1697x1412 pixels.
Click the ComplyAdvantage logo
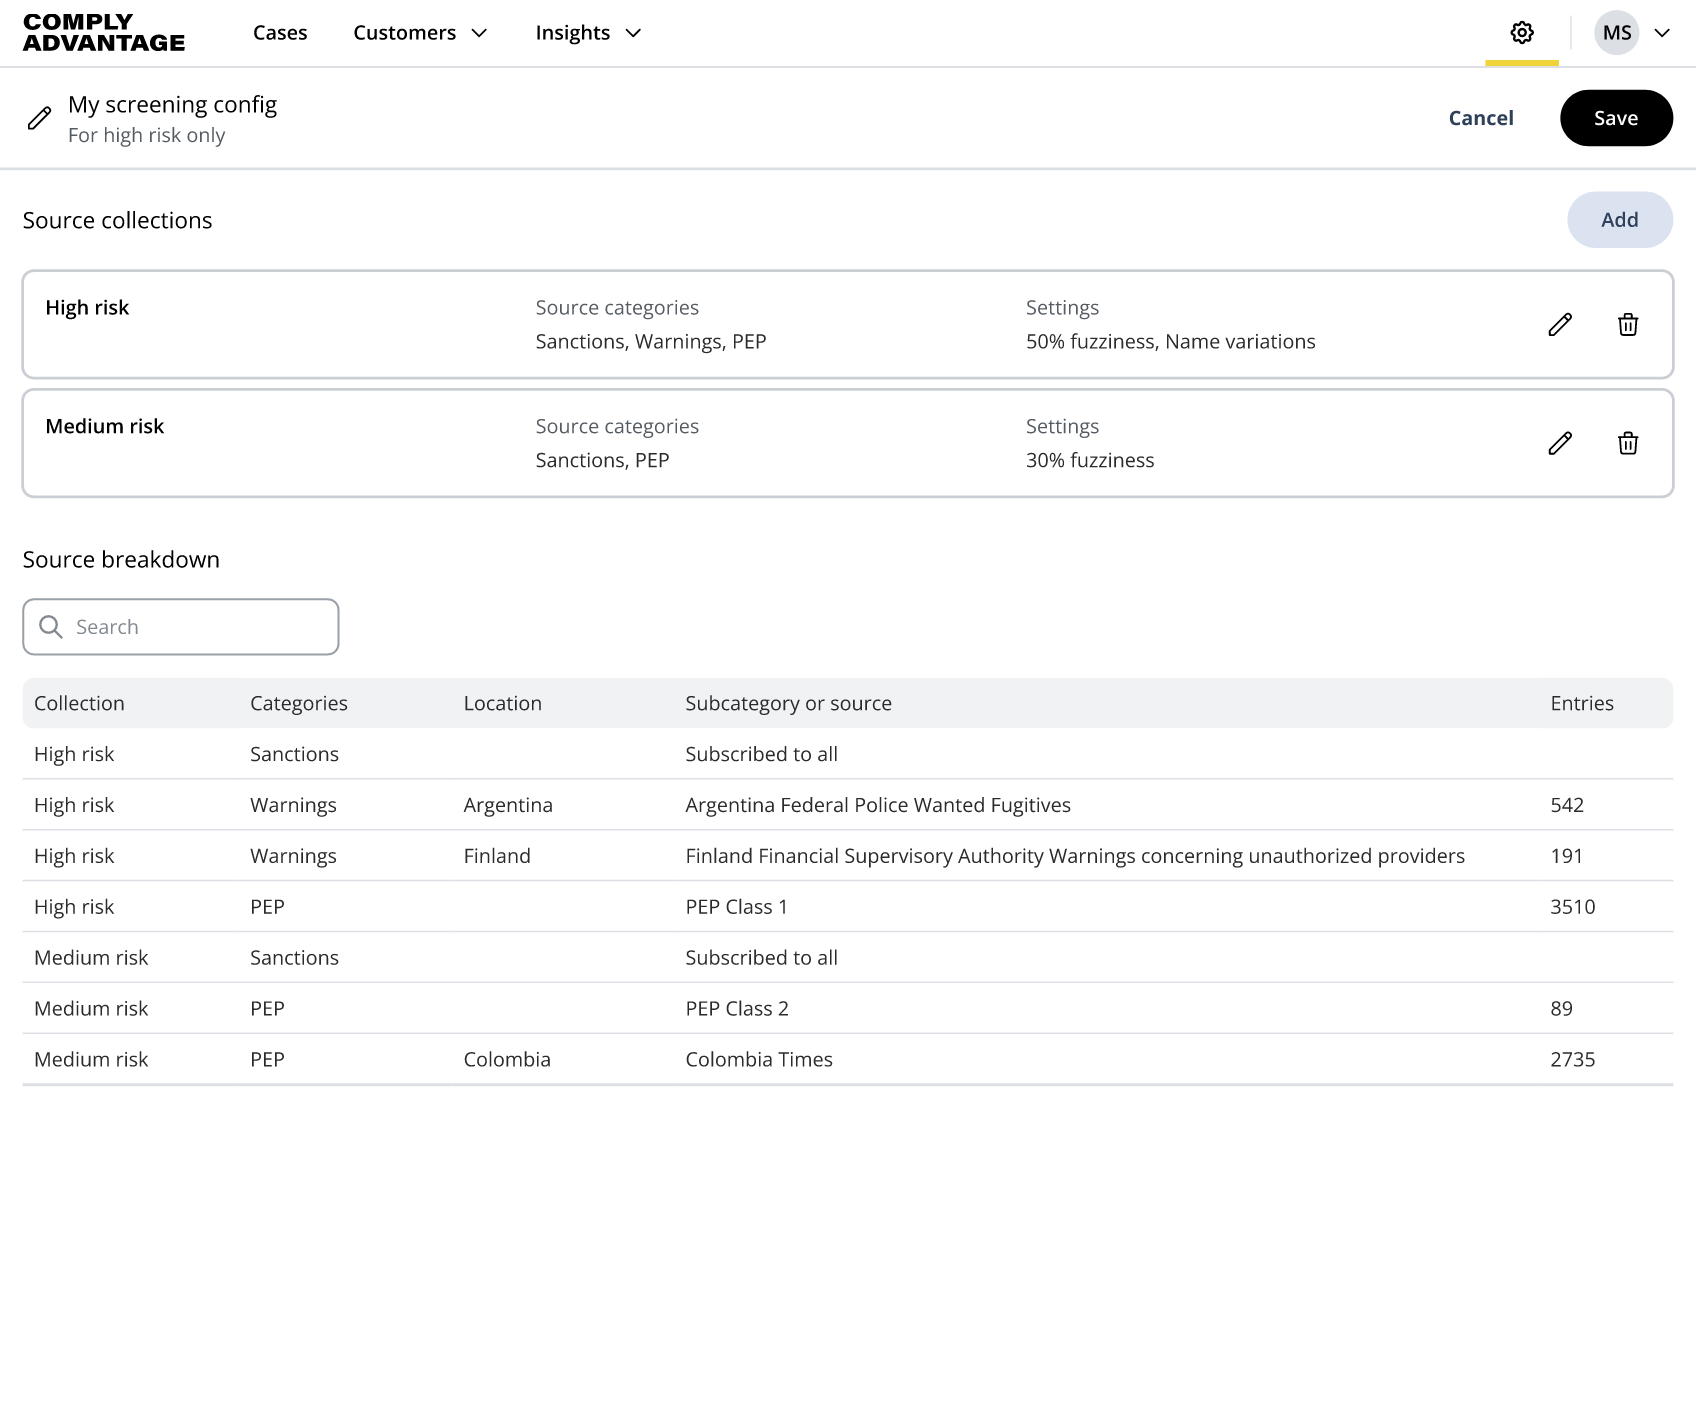coord(104,33)
